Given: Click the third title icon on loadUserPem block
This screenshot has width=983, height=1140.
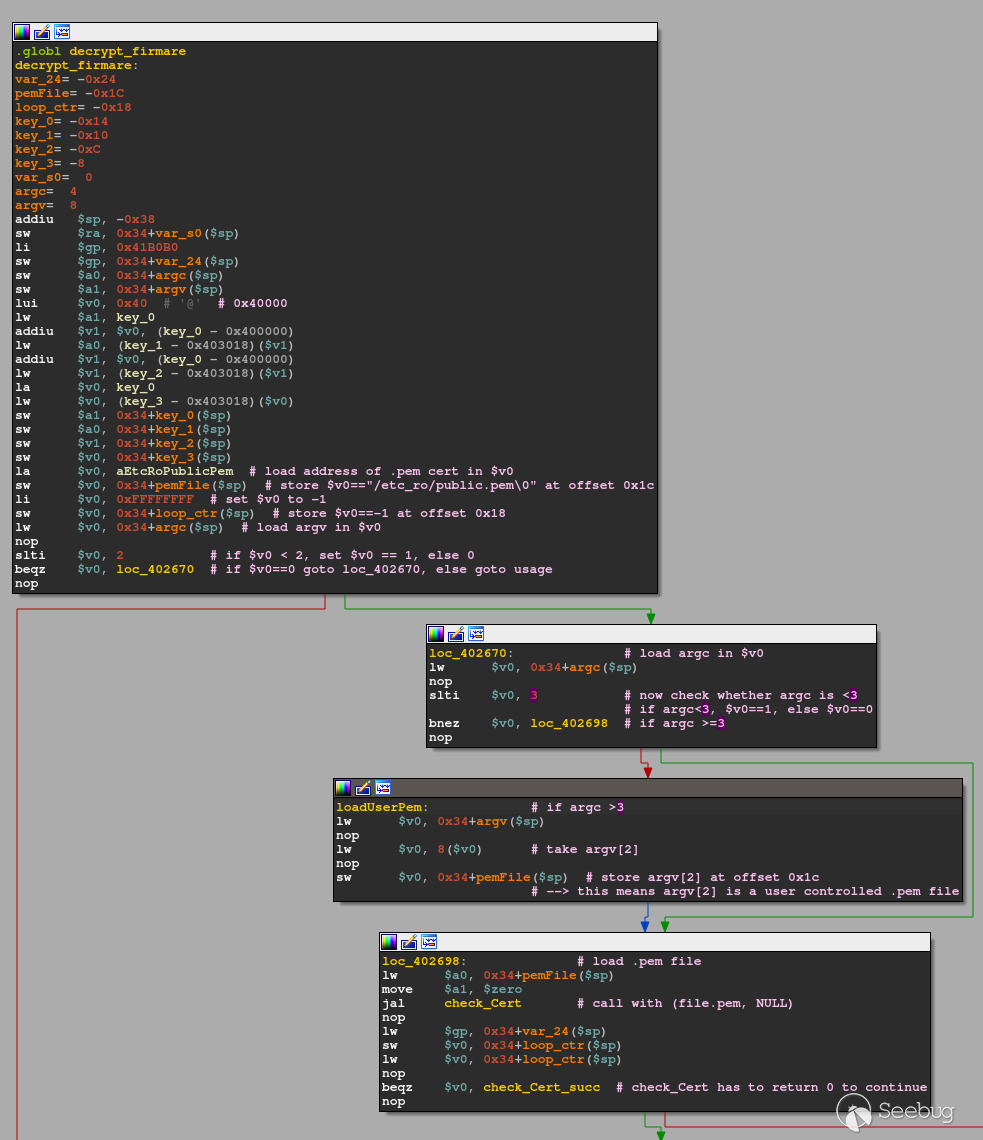Looking at the screenshot, I should (x=383, y=788).
